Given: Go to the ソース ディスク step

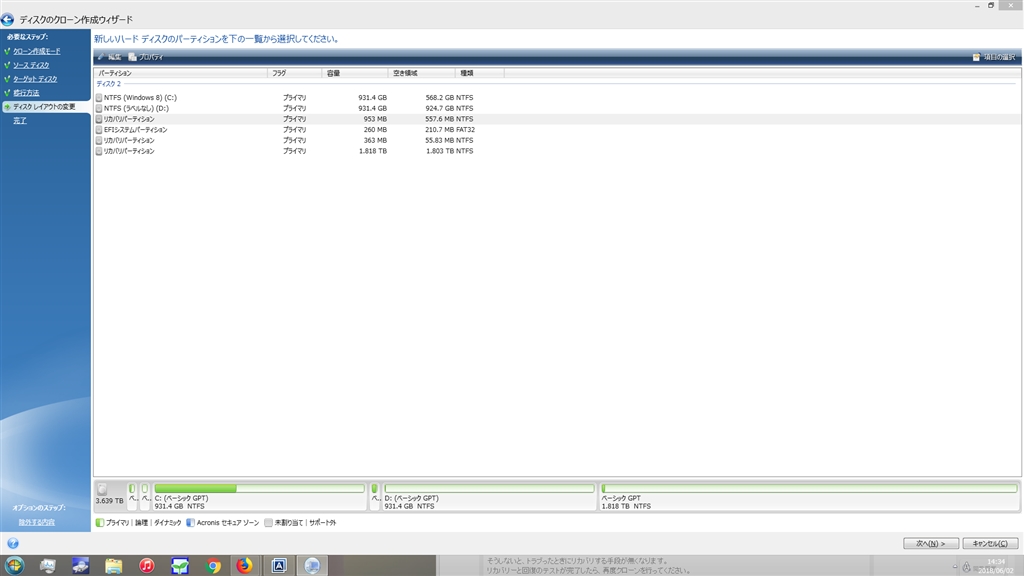Looking at the screenshot, I should (x=31, y=65).
